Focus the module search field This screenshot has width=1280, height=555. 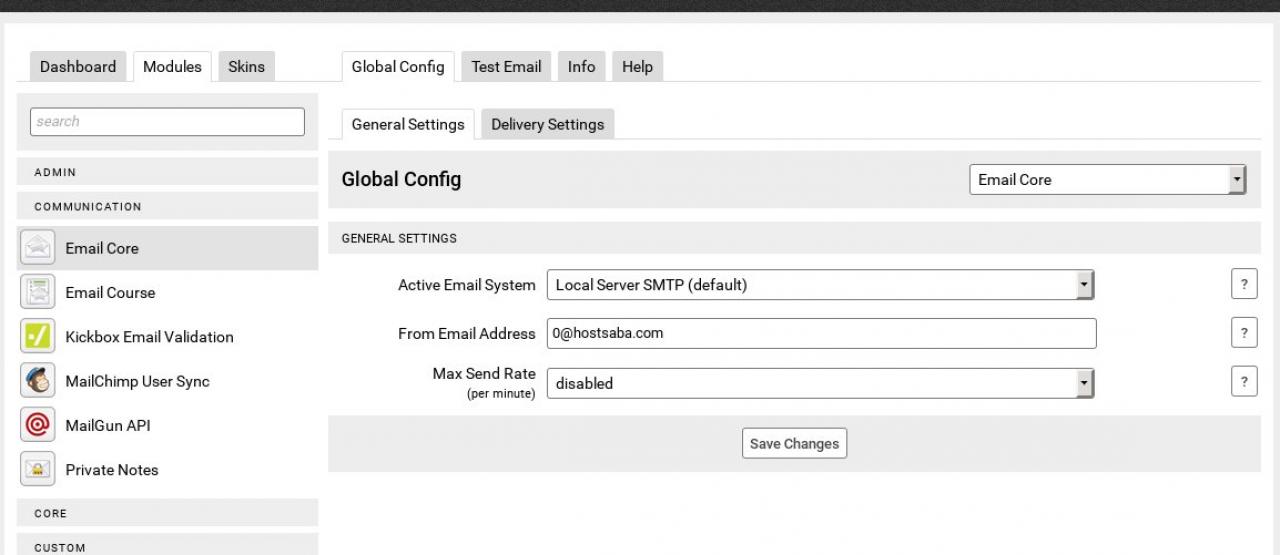click(x=168, y=122)
